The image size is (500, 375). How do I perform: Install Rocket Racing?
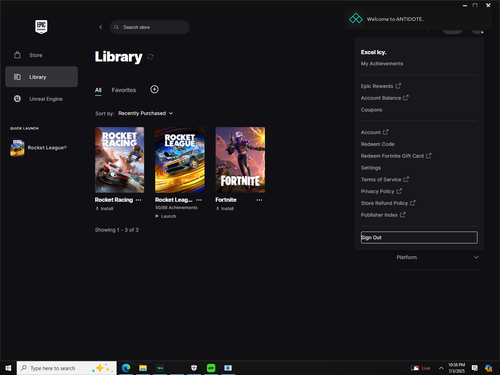coord(104,209)
